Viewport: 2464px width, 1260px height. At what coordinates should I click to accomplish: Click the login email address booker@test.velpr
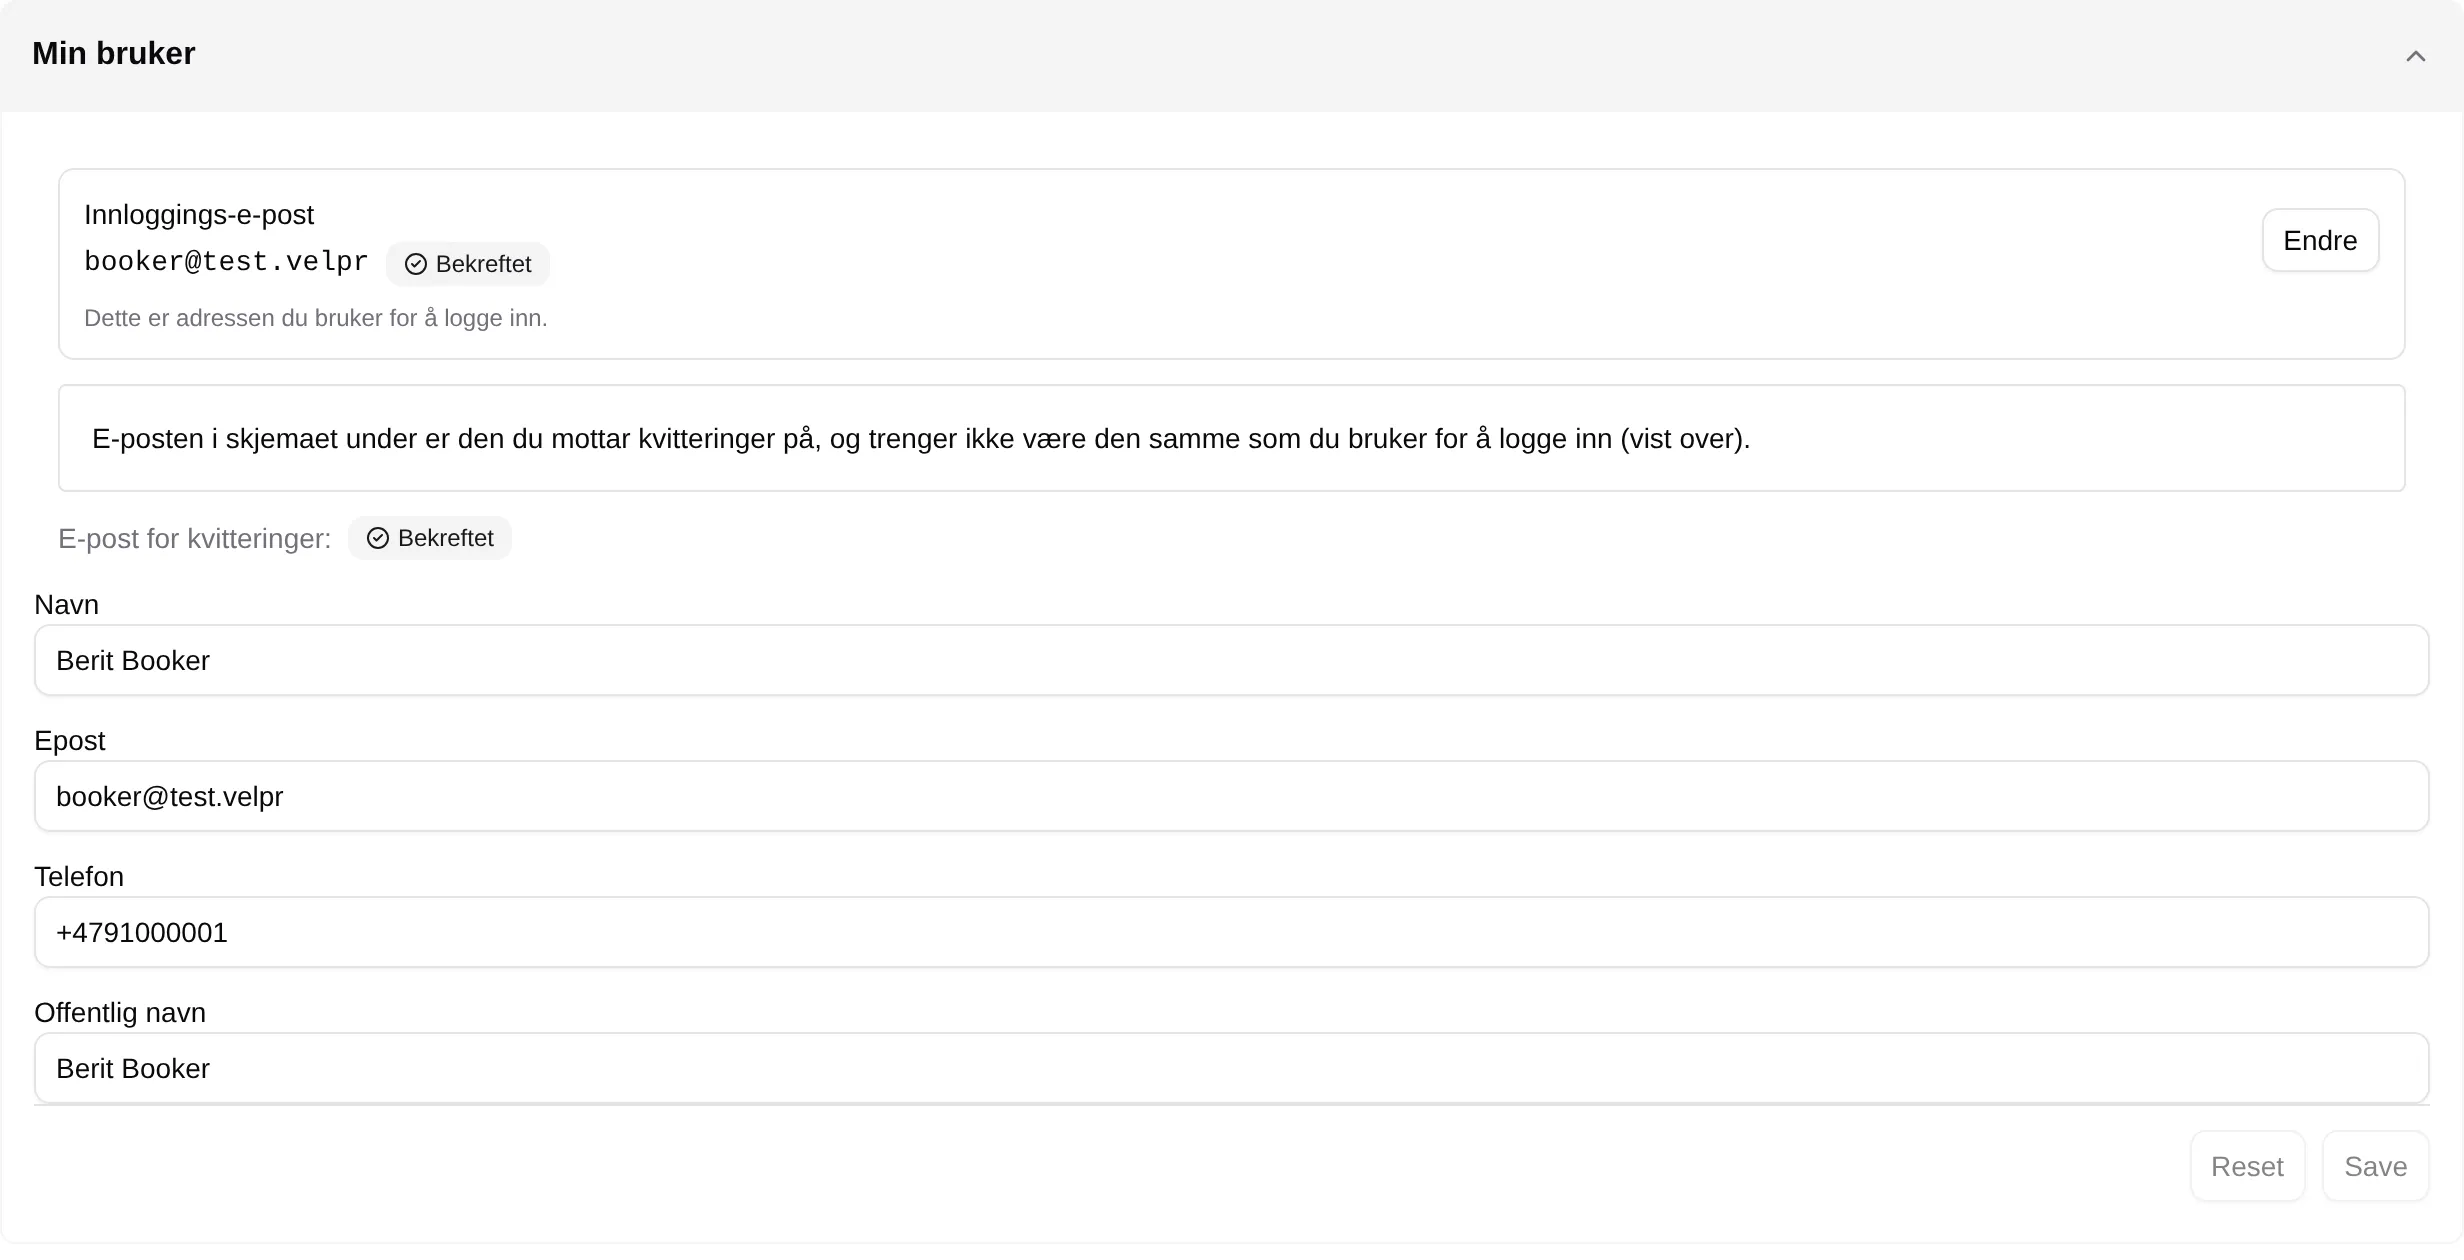click(226, 262)
